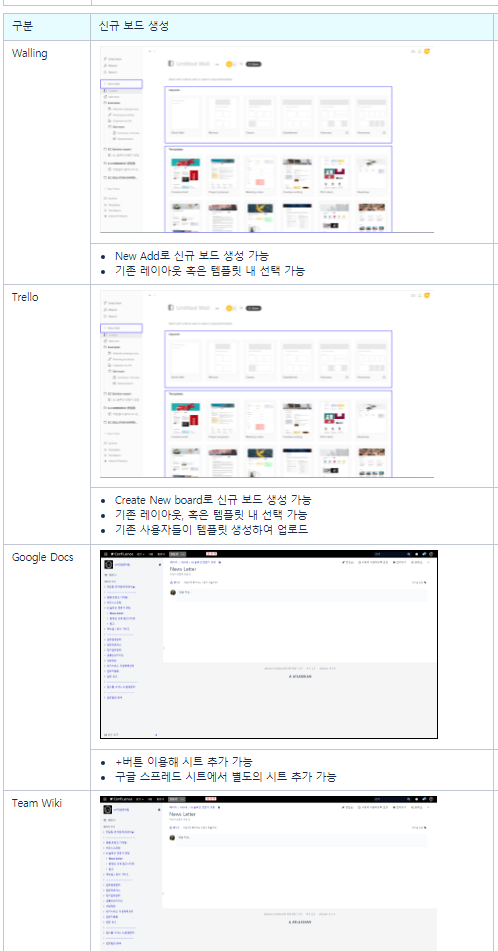This screenshot has height=951, width=498.
Task: Select text 'New Add로 신규 보드 생성 가능'
Action: point(192,255)
